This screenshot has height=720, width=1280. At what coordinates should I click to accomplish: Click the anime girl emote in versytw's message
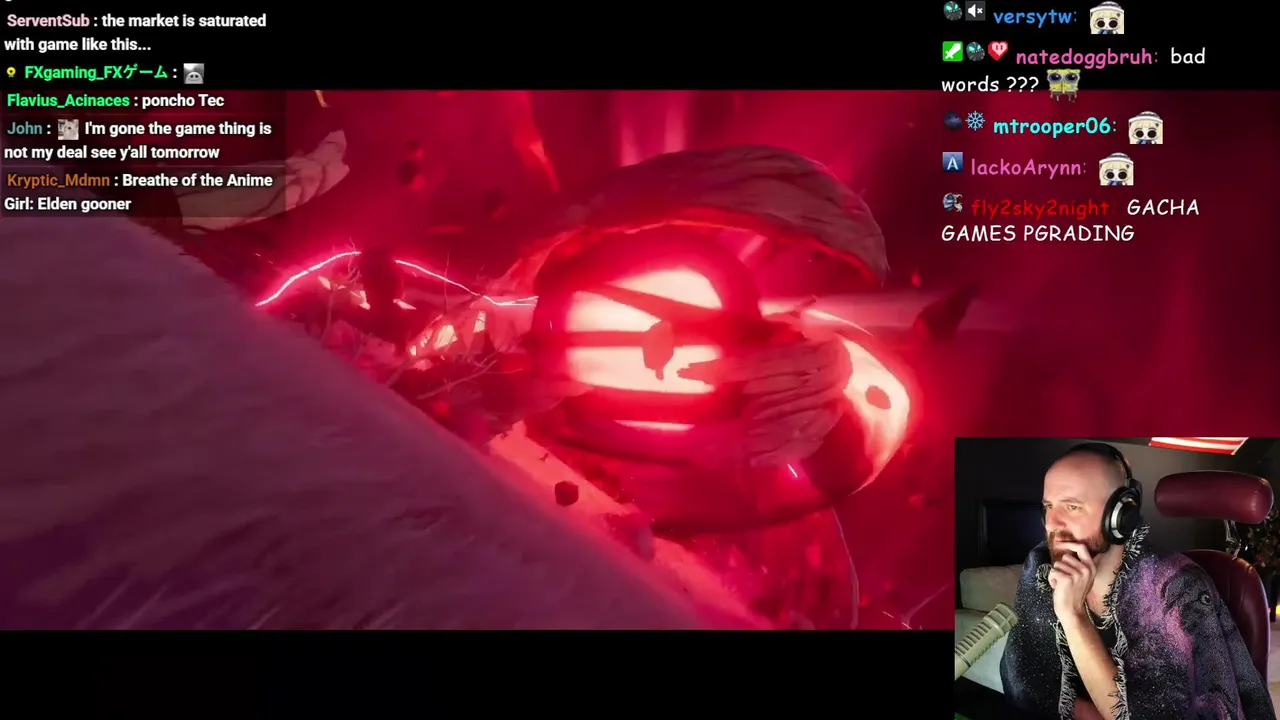(1107, 17)
